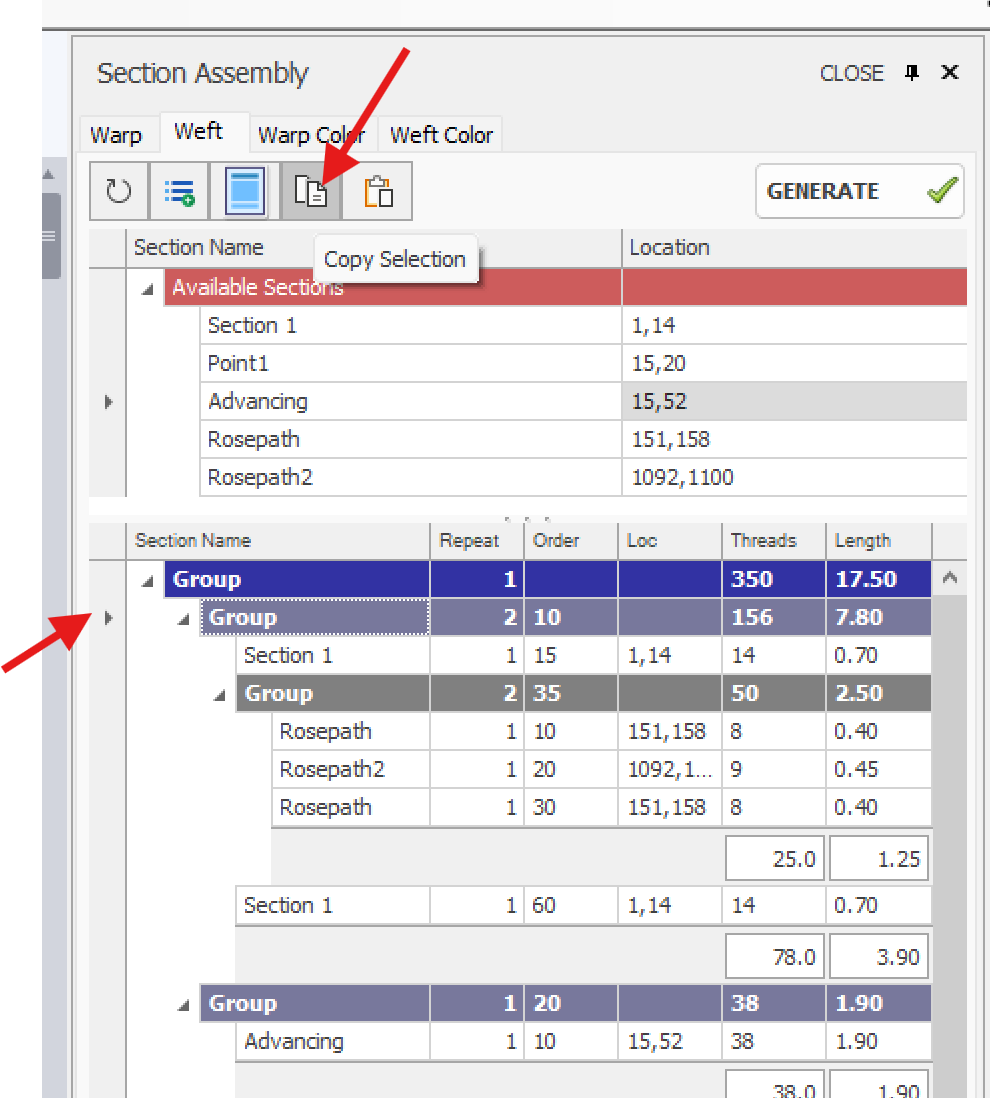990x1098 pixels.
Task: Click the CLOSE text button
Action: tap(851, 73)
